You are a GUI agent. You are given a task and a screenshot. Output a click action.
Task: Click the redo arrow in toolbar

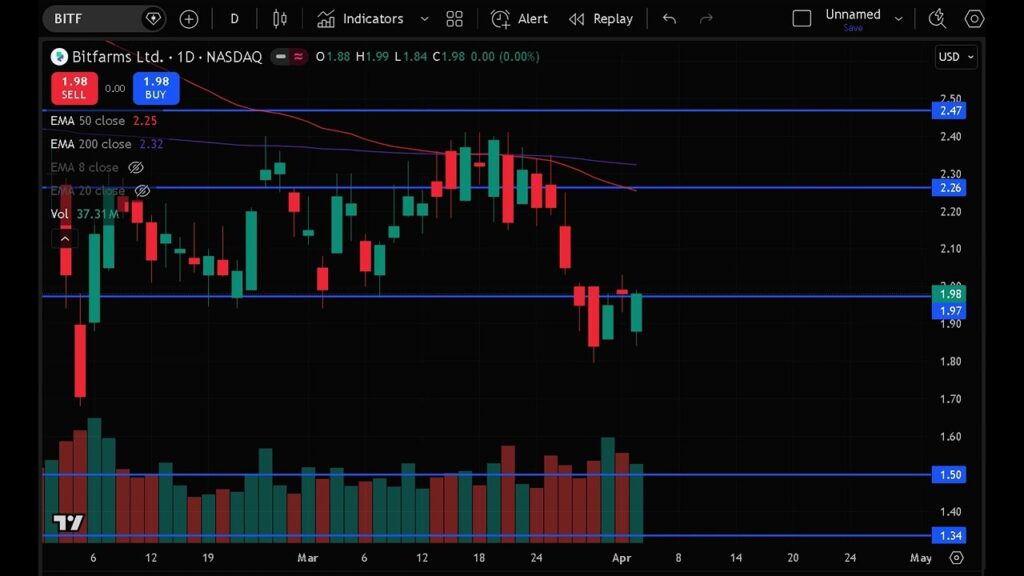point(706,19)
